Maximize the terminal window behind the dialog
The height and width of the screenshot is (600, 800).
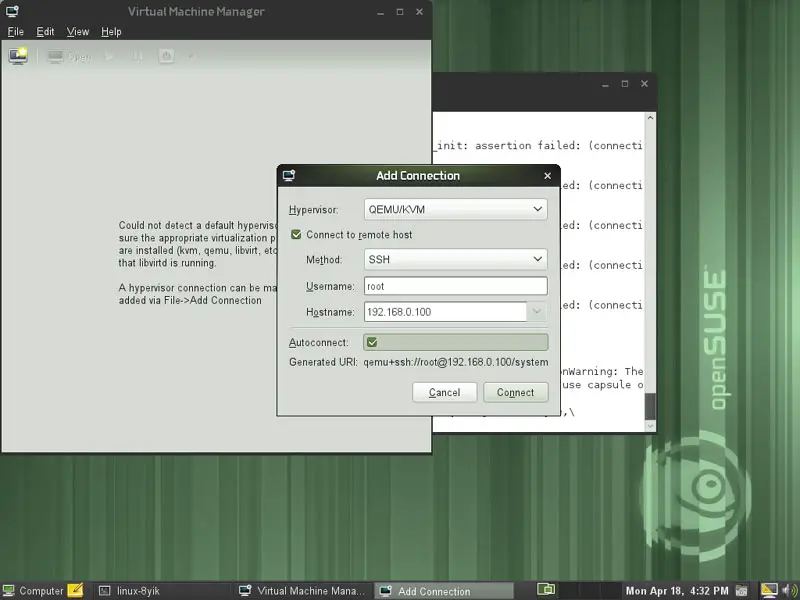pyautogui.click(x=625, y=84)
